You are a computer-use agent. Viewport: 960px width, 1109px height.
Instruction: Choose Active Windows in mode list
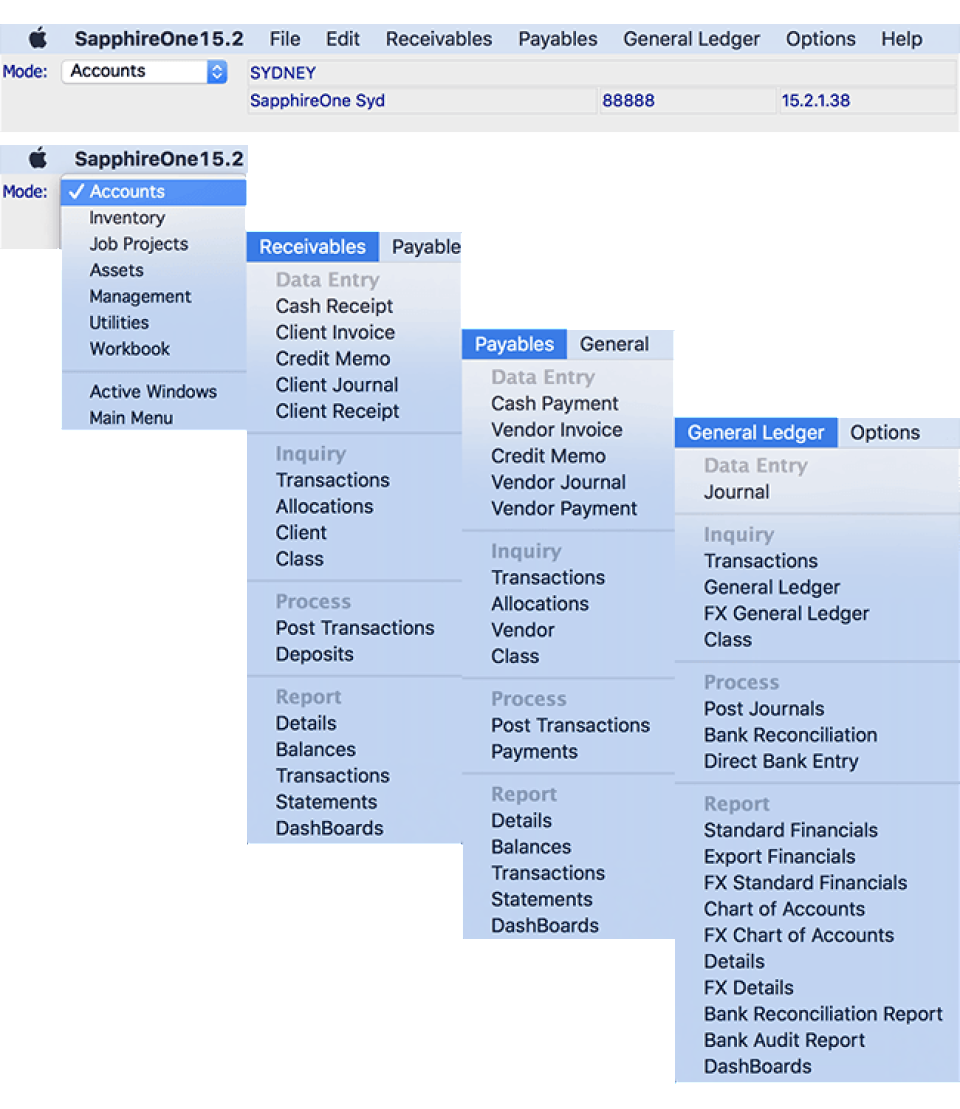pos(153,391)
